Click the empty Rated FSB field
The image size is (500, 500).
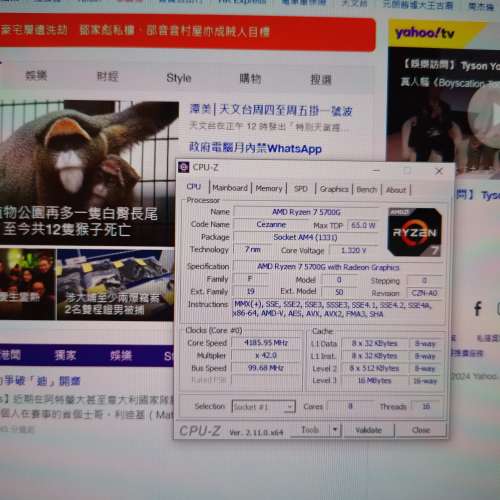tap(266, 380)
